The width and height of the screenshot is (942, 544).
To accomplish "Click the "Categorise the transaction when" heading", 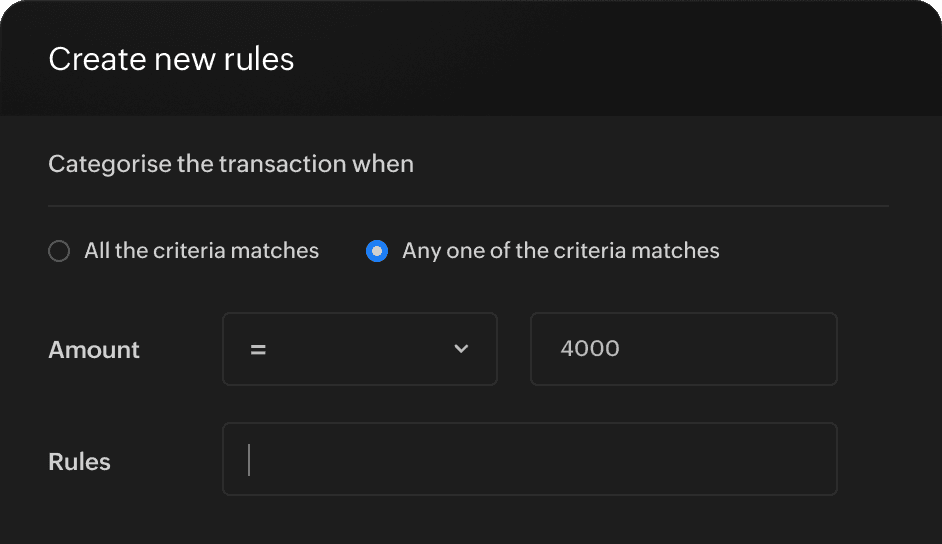I will click(x=231, y=164).
